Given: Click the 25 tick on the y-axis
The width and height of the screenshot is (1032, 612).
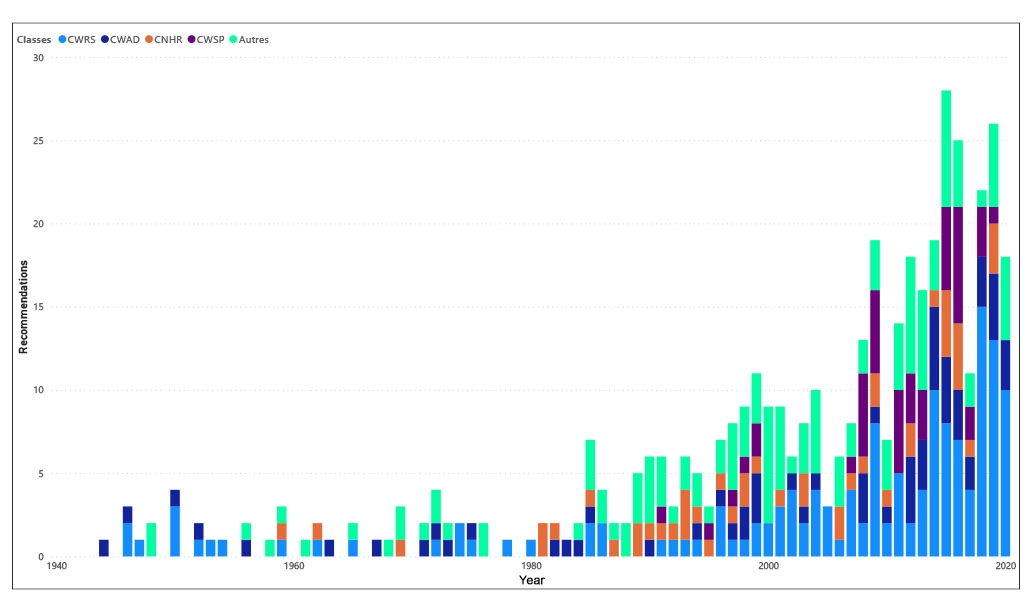Looking at the screenshot, I should point(38,141).
